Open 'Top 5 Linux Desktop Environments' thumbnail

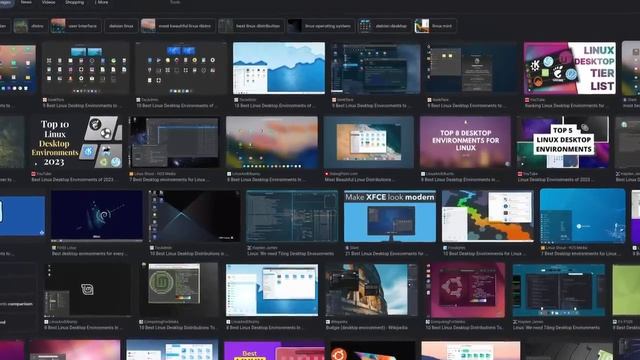click(562, 142)
